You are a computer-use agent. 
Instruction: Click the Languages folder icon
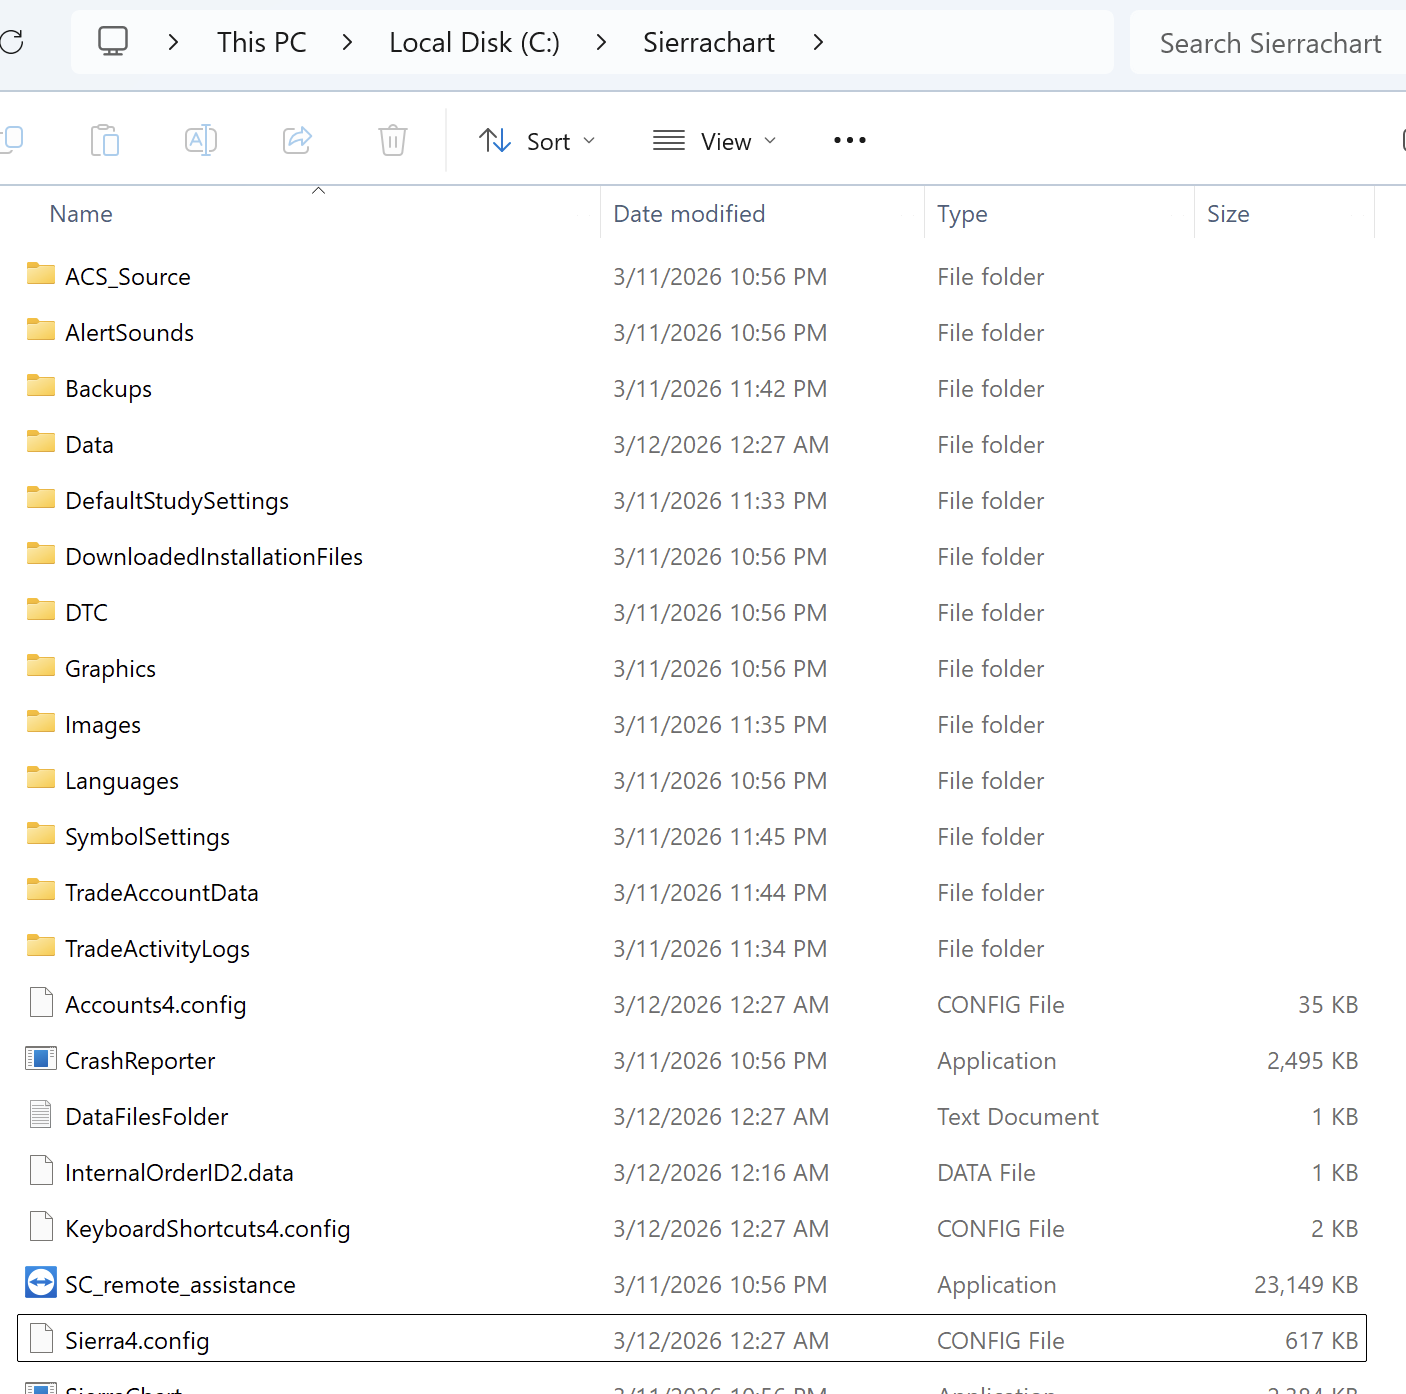41,778
